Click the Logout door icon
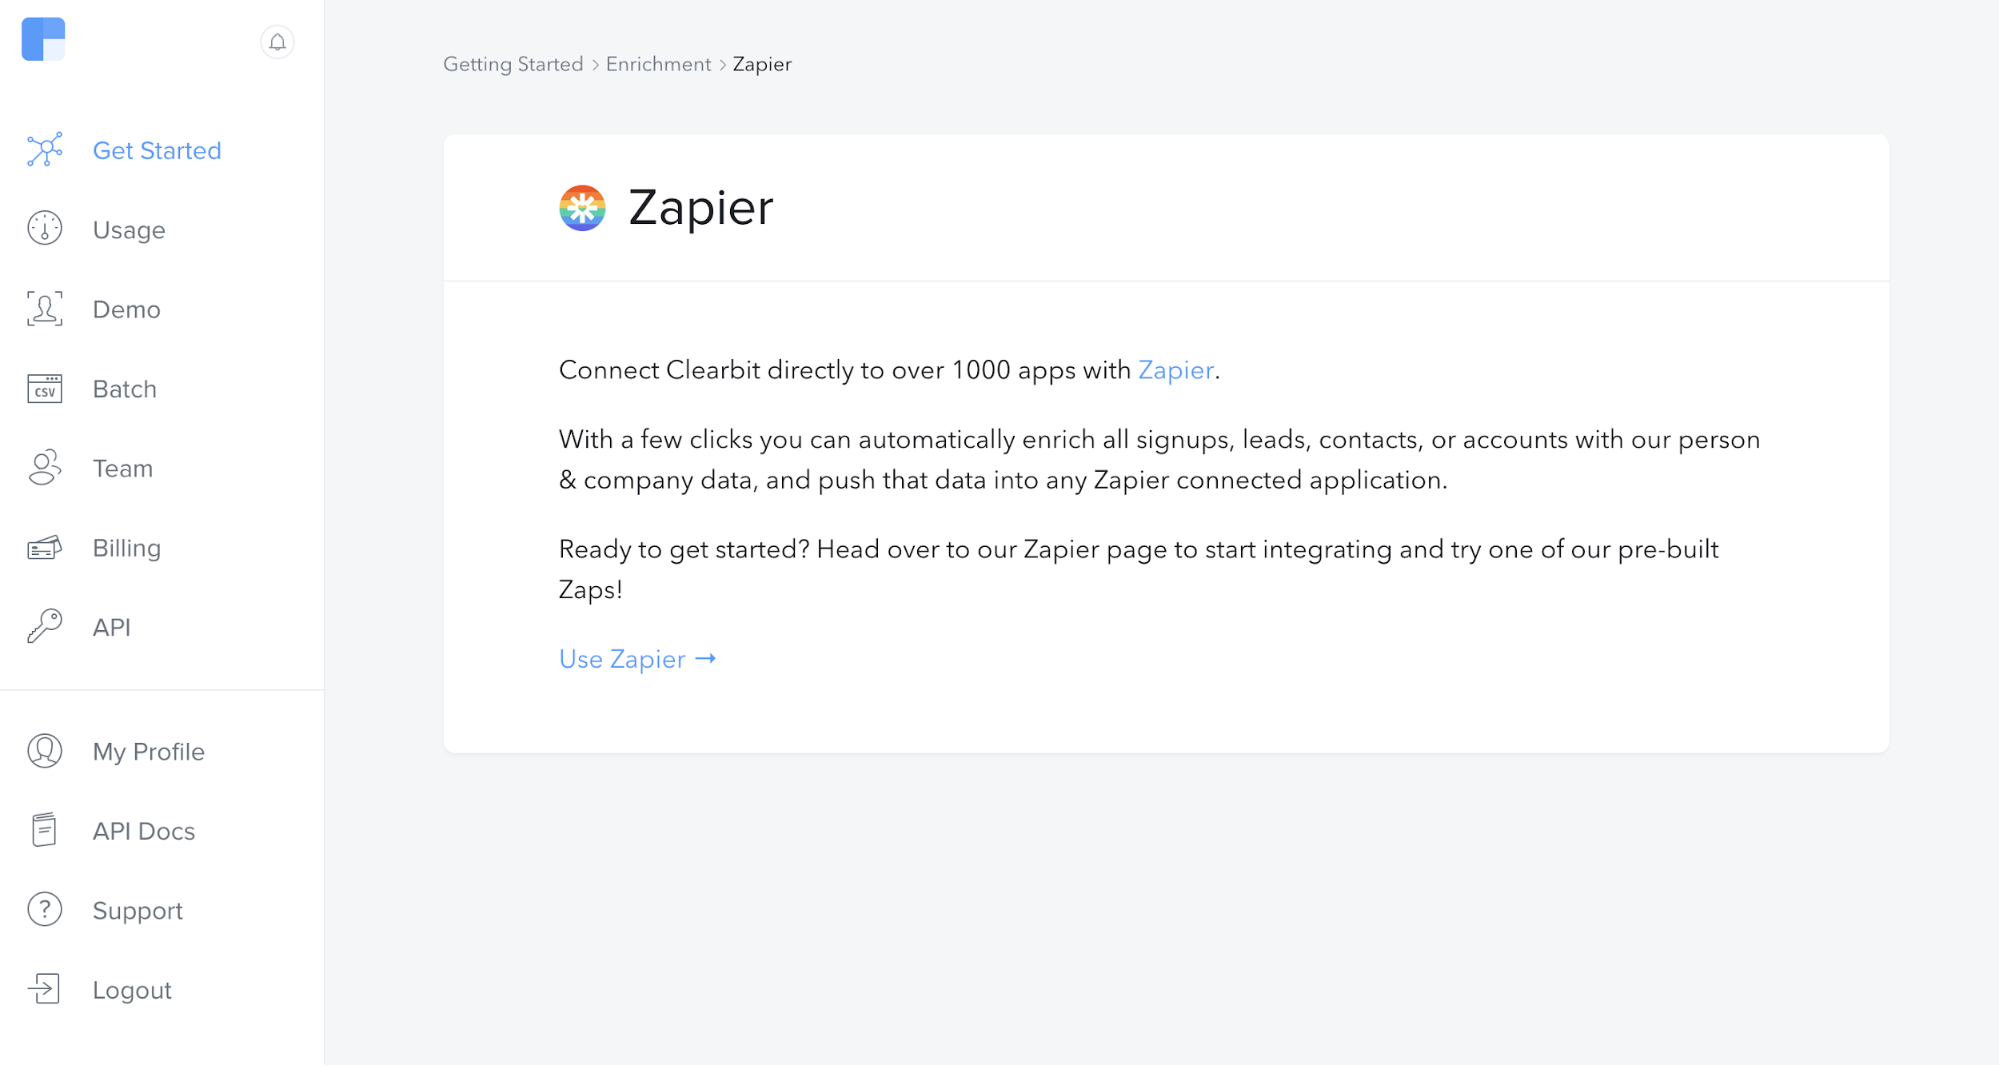Screen dimensions: 1999x1066 [45, 989]
